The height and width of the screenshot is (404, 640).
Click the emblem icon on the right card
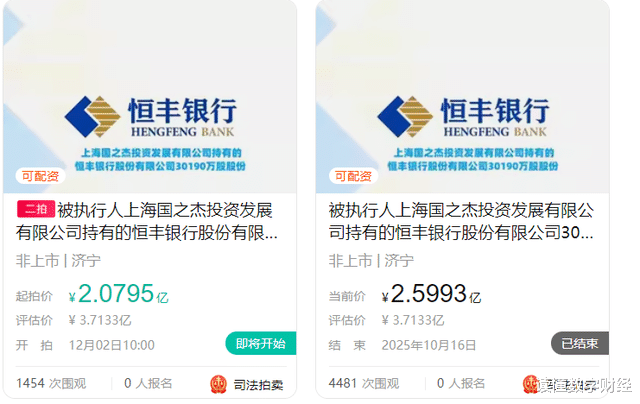pyautogui.click(x=530, y=384)
